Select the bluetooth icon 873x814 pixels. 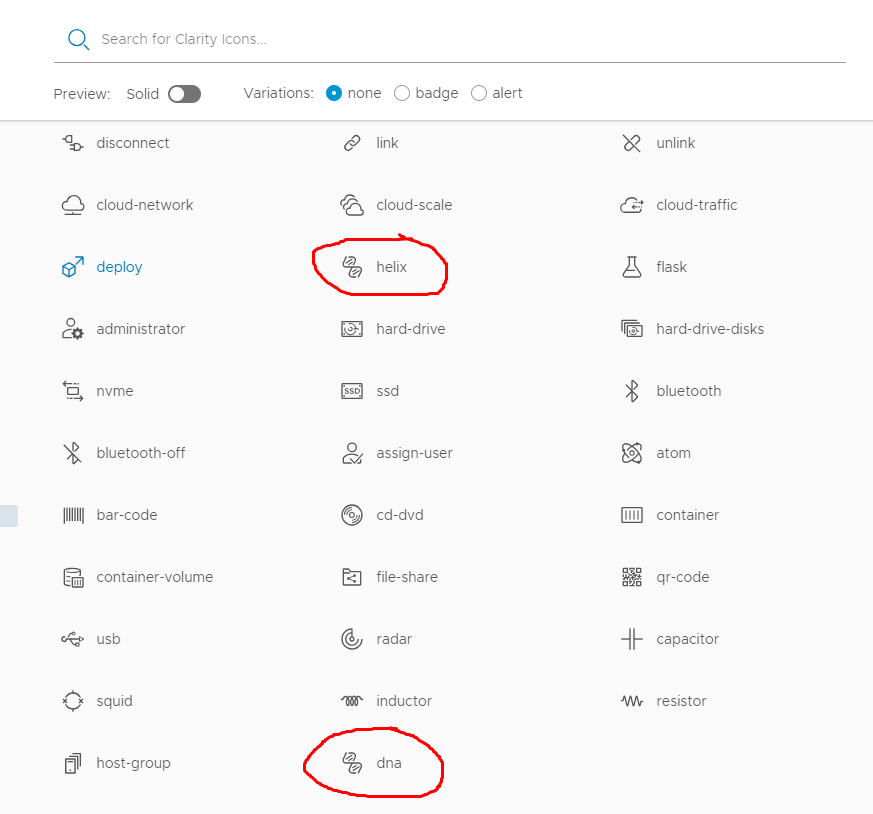tap(631, 391)
